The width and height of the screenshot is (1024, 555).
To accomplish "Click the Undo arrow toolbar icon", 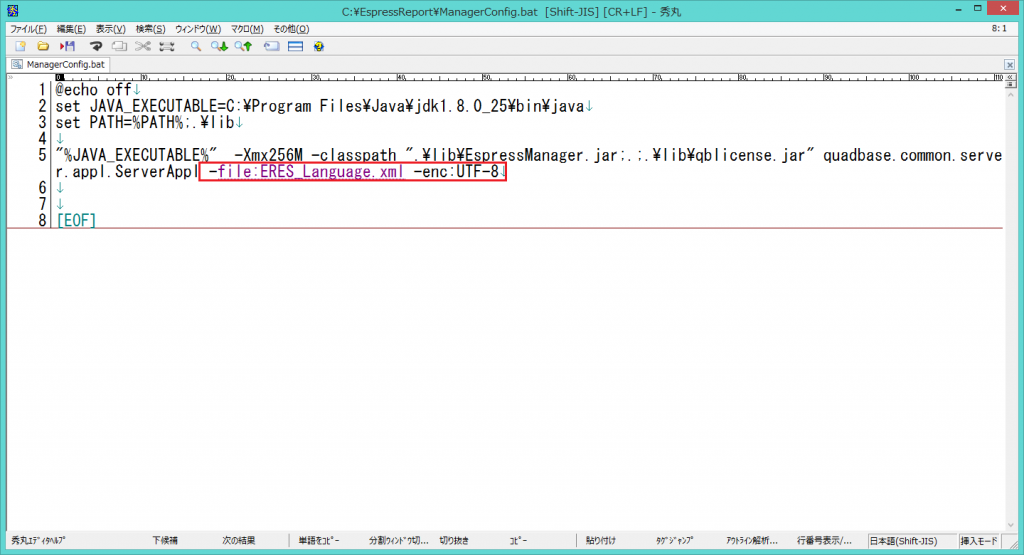I will coord(97,46).
